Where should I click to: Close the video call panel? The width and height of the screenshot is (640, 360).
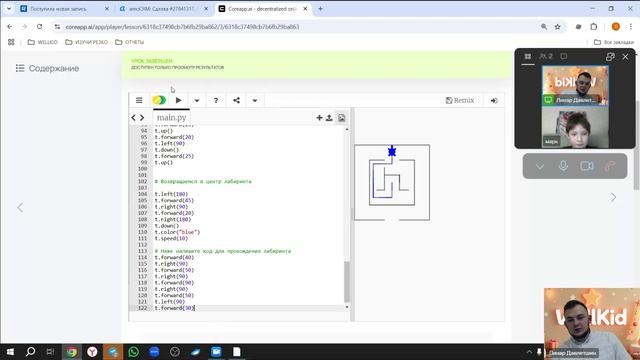[x=625, y=57]
